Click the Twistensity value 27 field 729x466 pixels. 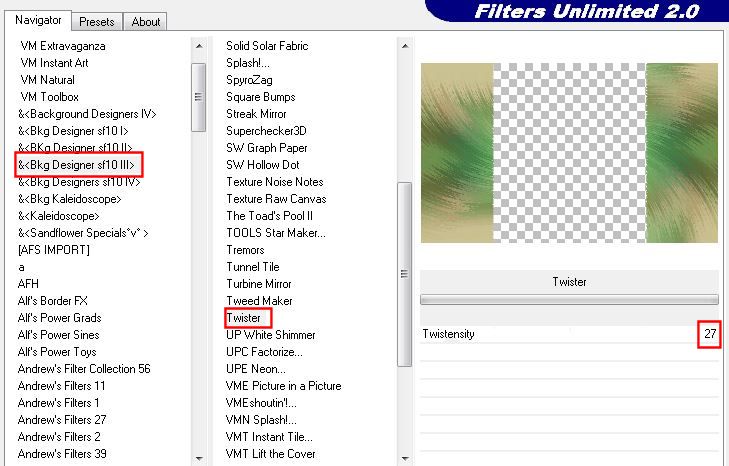(709, 334)
